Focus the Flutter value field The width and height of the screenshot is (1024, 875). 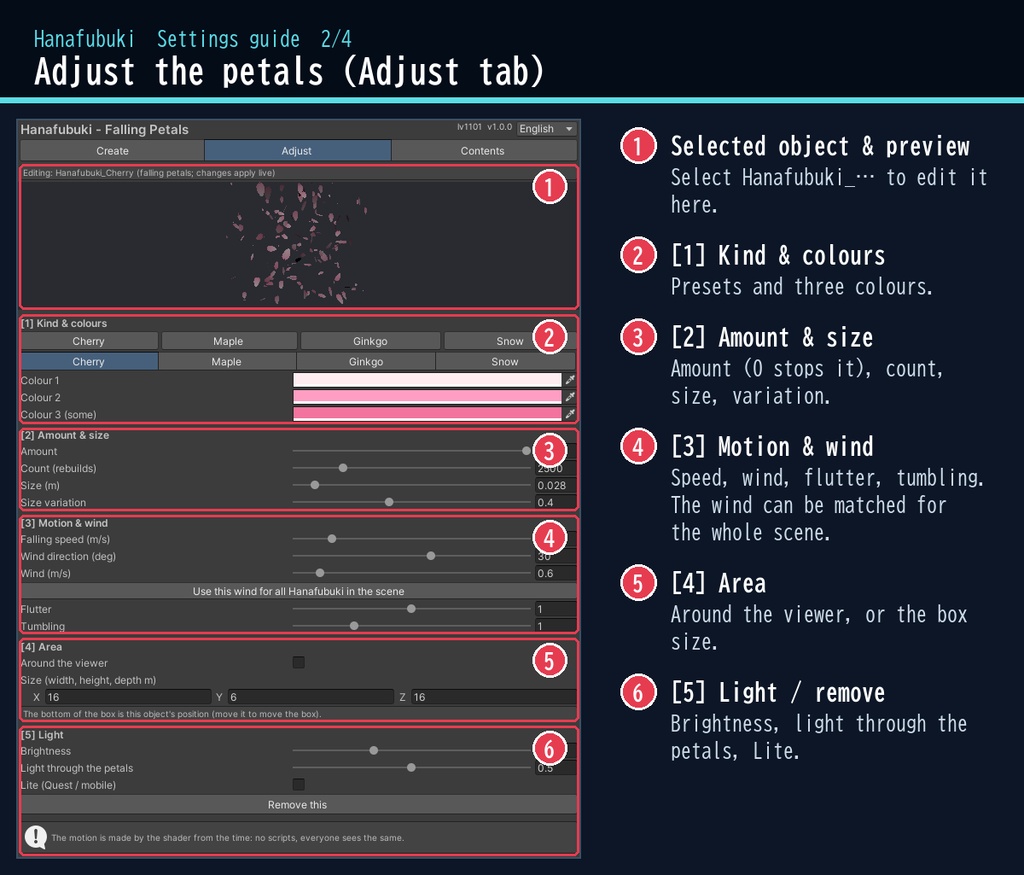click(555, 609)
